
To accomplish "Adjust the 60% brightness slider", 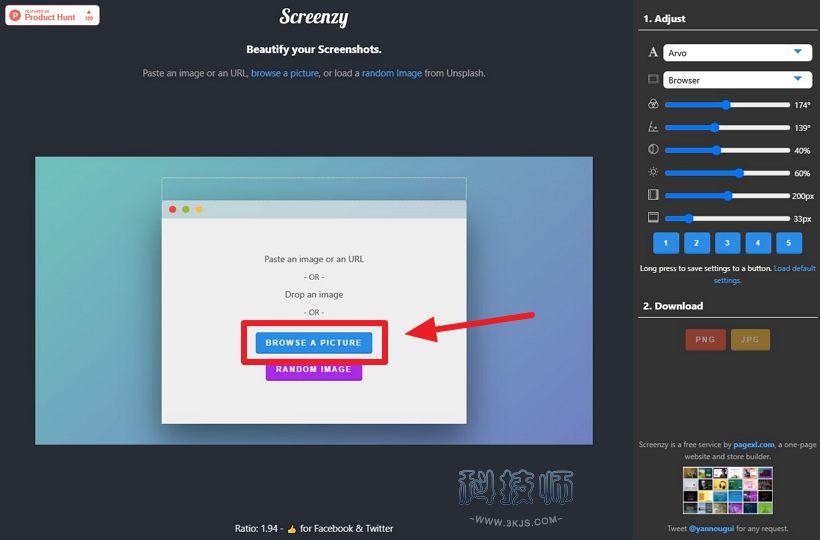I will point(727,173).
